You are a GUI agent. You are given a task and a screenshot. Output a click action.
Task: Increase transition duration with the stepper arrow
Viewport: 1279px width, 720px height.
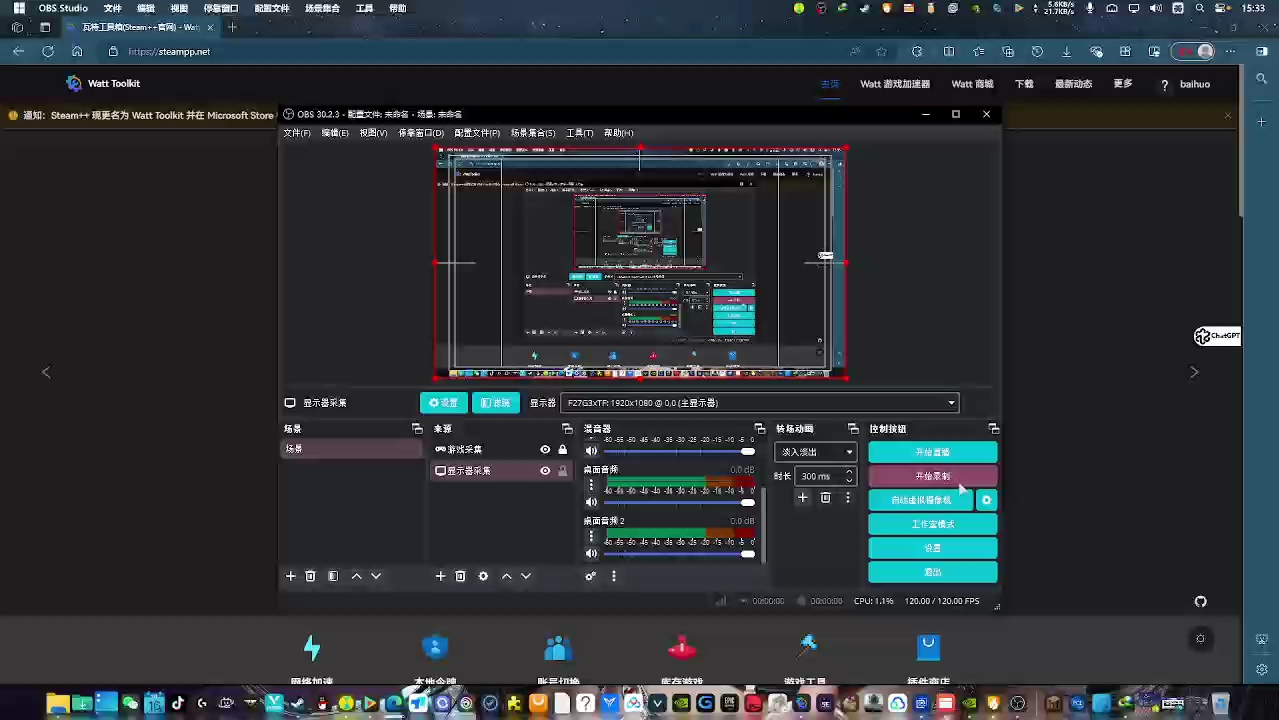[848, 472]
